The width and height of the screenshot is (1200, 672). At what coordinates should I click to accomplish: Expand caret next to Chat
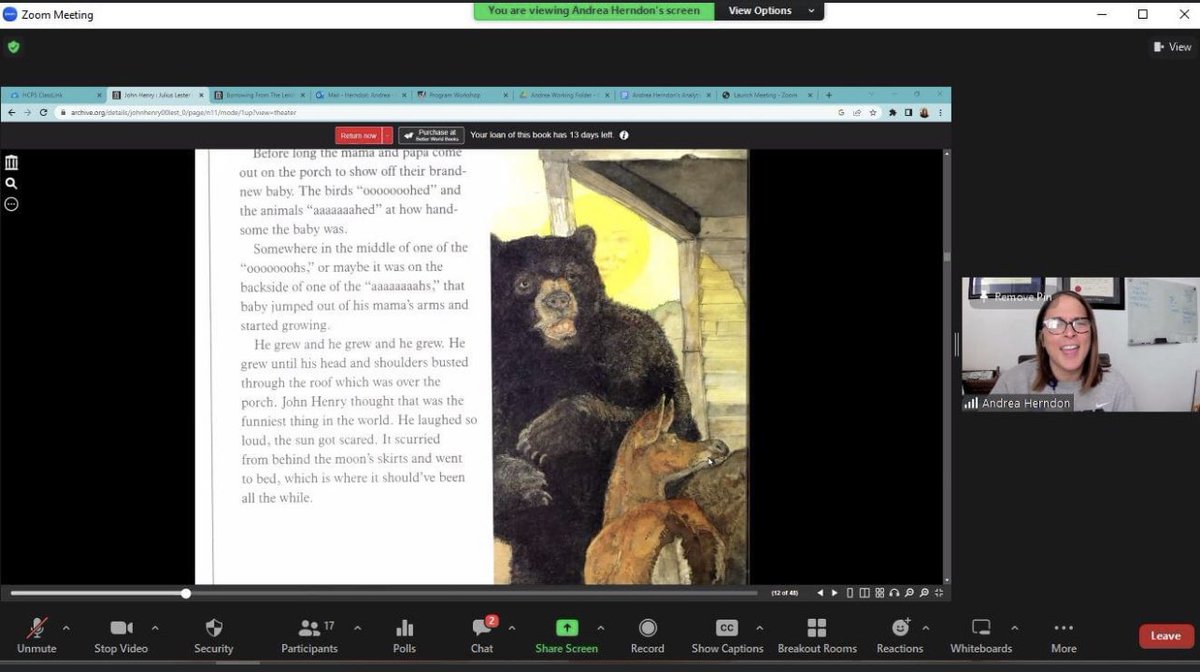pyautogui.click(x=512, y=628)
